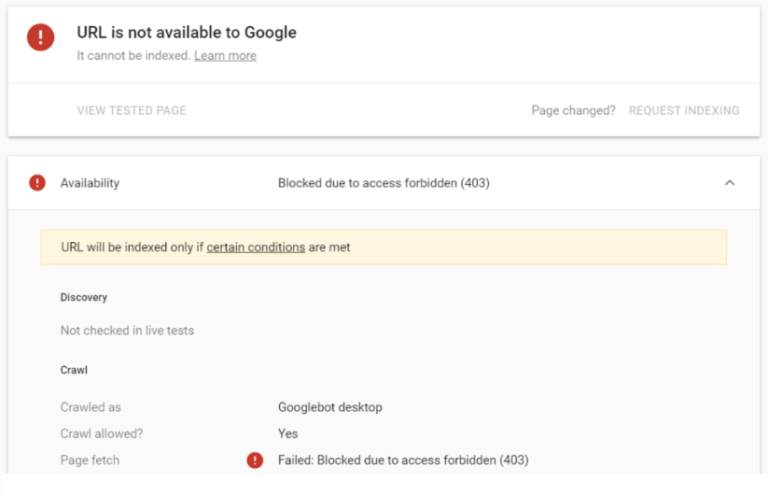Click the 'Not checked in live tests' text
This screenshot has height=496, width=768.
click(127, 330)
